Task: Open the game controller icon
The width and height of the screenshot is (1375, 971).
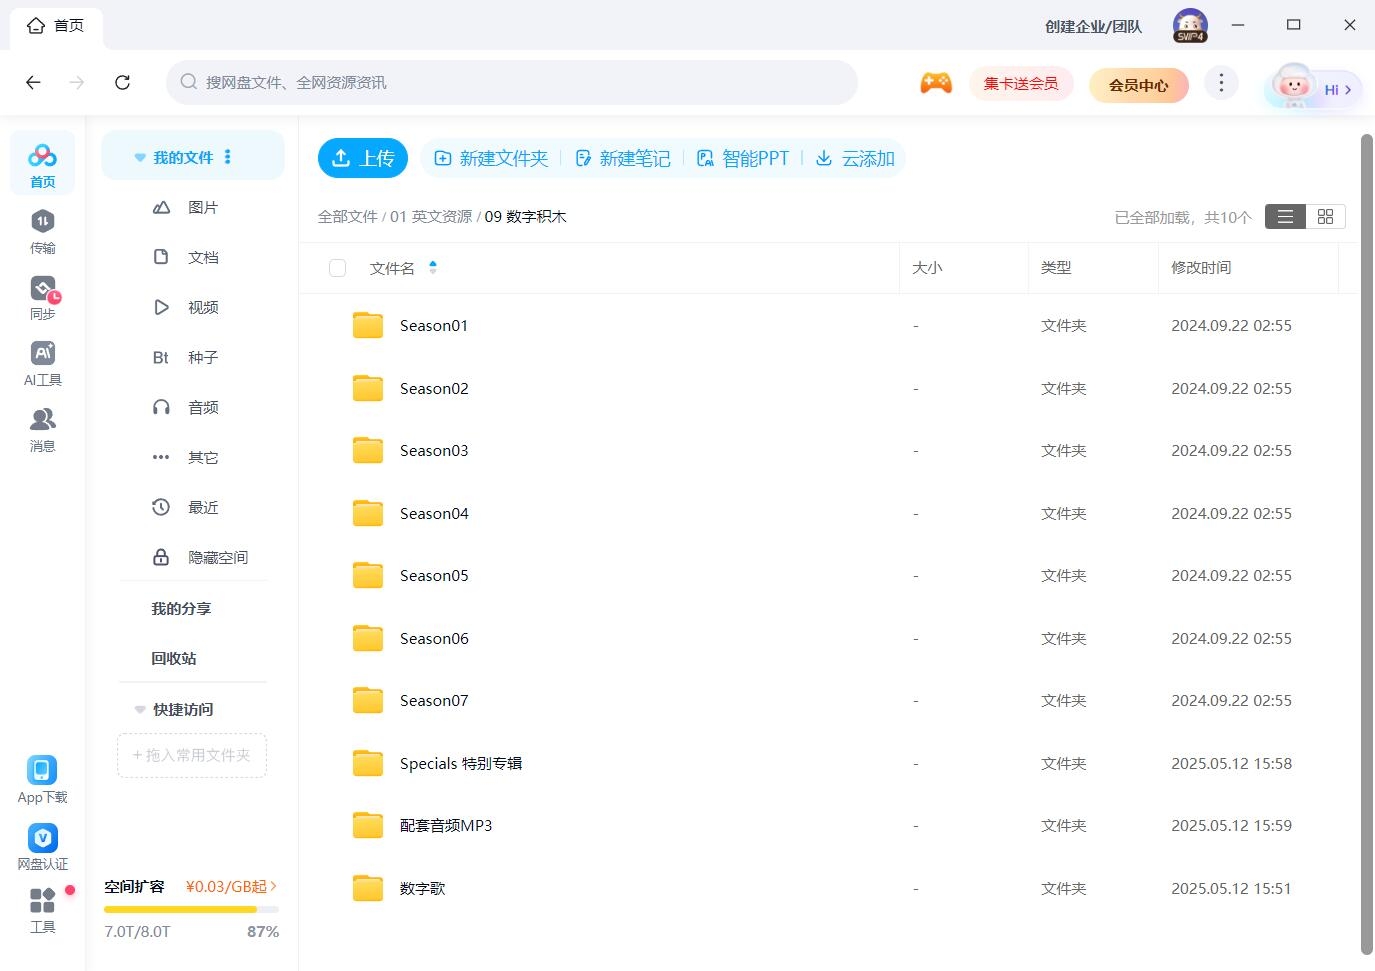Action: pos(936,83)
